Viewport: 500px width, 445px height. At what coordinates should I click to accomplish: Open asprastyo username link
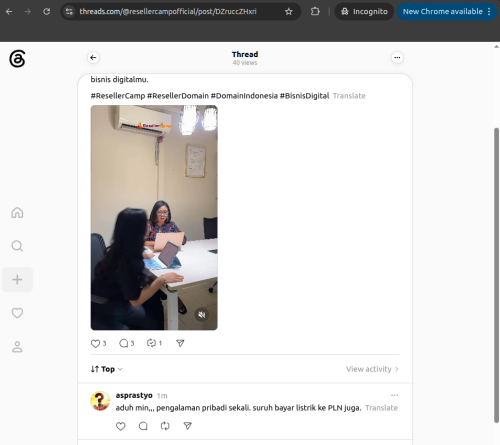coord(134,395)
